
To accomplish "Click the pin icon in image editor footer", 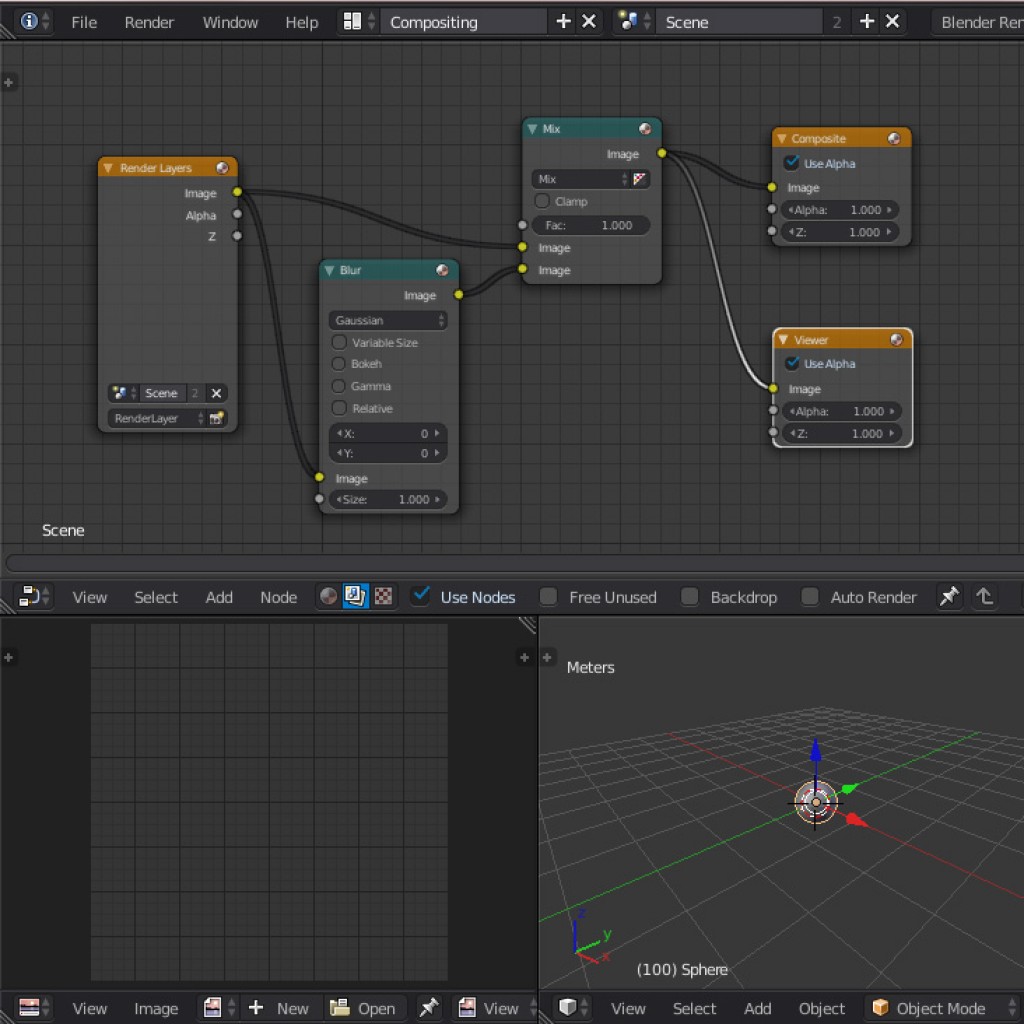I will pyautogui.click(x=429, y=1008).
